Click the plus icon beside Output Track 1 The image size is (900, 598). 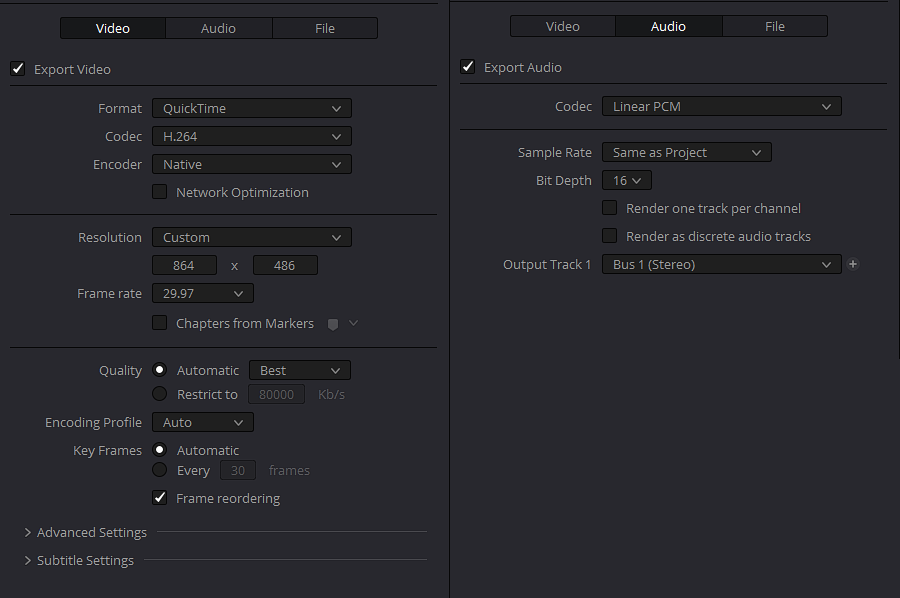(x=853, y=265)
